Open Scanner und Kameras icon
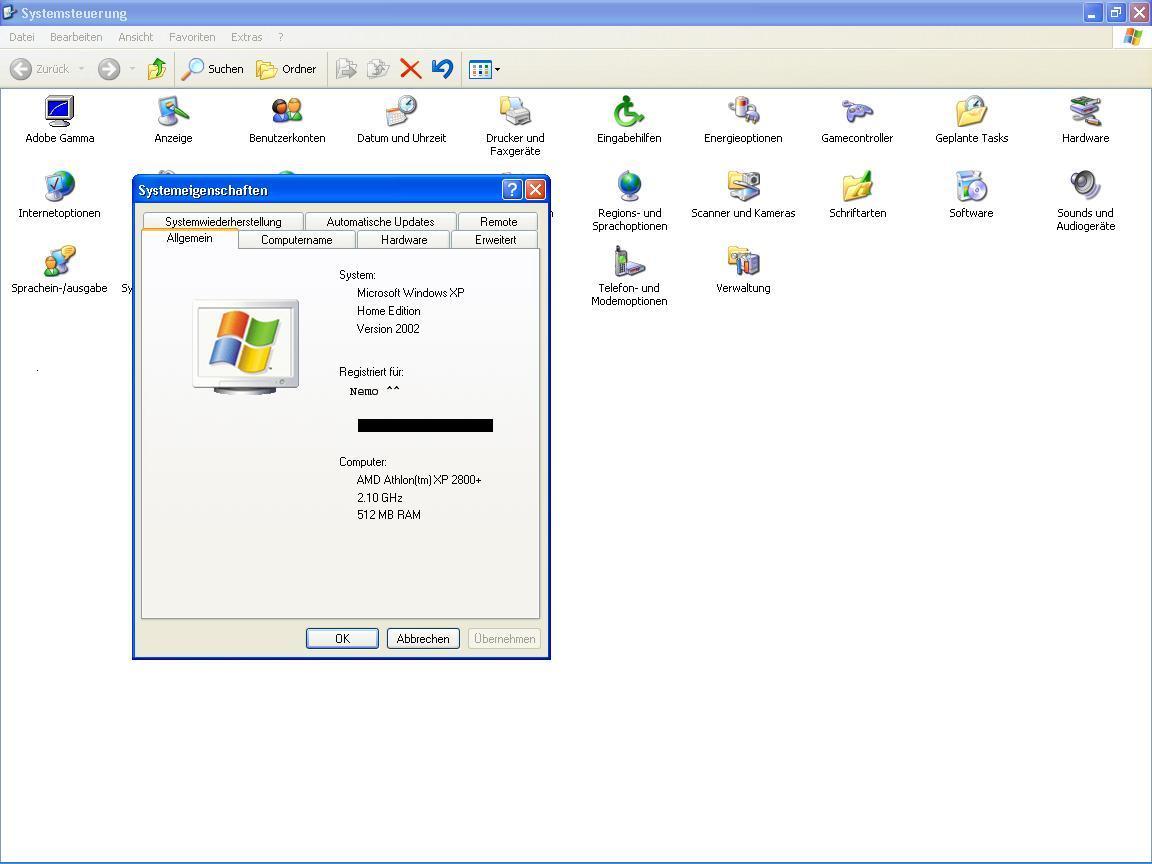The height and width of the screenshot is (864, 1152). click(x=743, y=187)
